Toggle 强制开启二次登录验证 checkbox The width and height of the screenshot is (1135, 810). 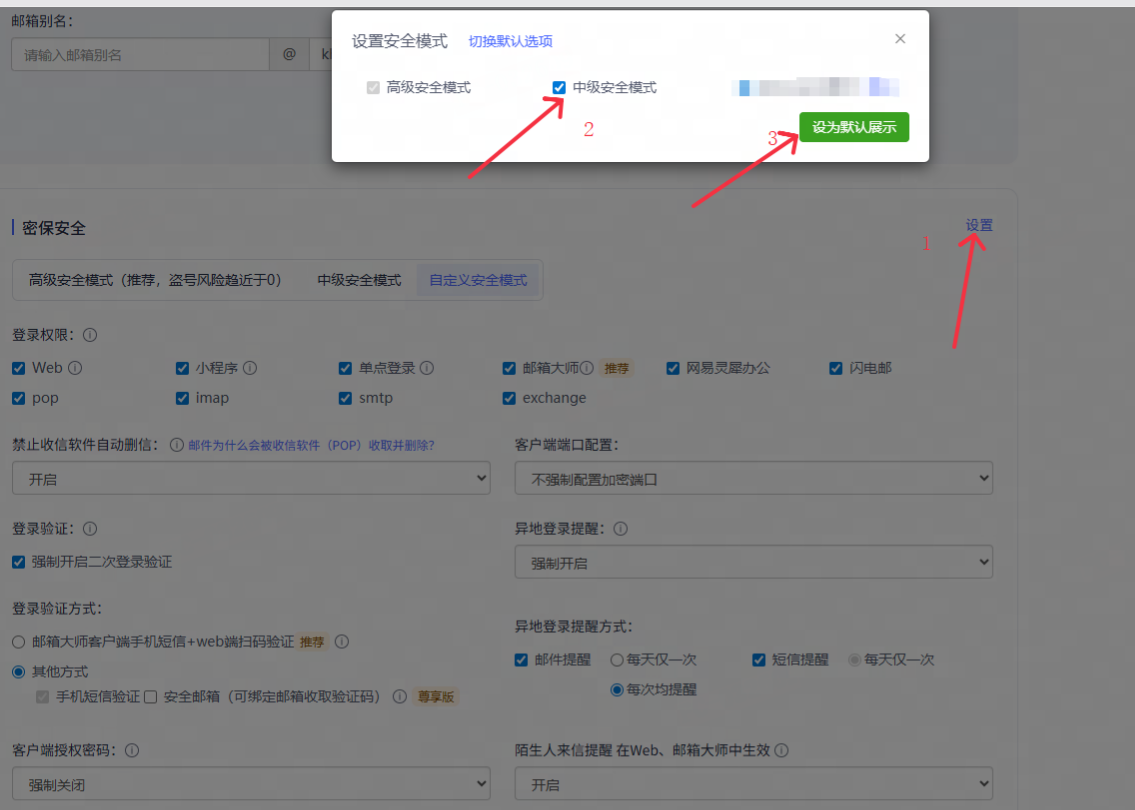pyautogui.click(x=19, y=562)
